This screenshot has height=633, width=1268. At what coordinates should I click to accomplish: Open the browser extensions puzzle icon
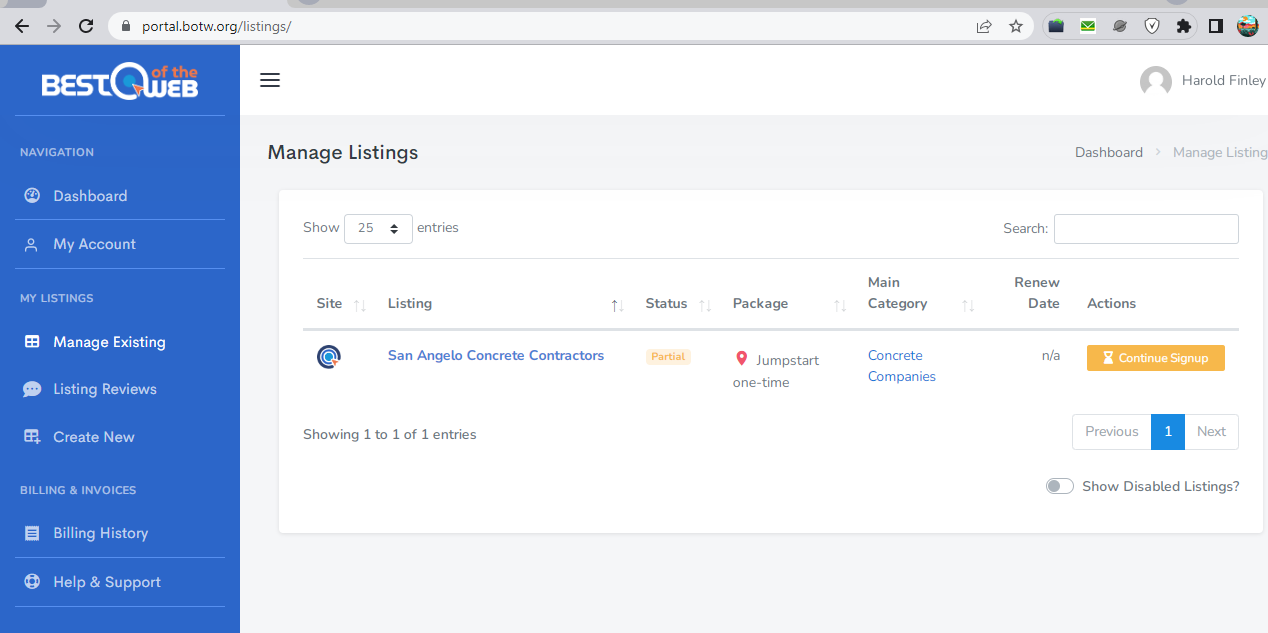[x=1184, y=26]
